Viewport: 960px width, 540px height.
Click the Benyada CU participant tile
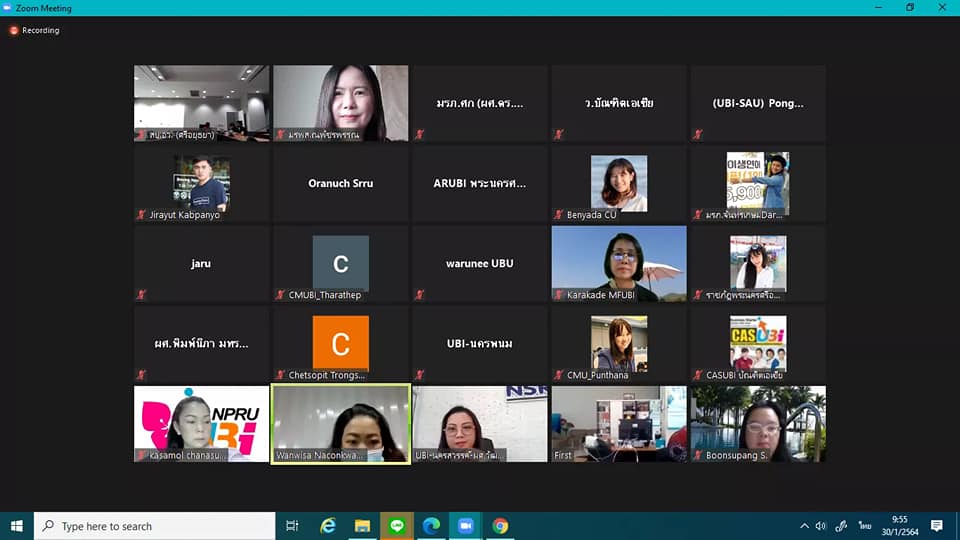click(x=619, y=183)
